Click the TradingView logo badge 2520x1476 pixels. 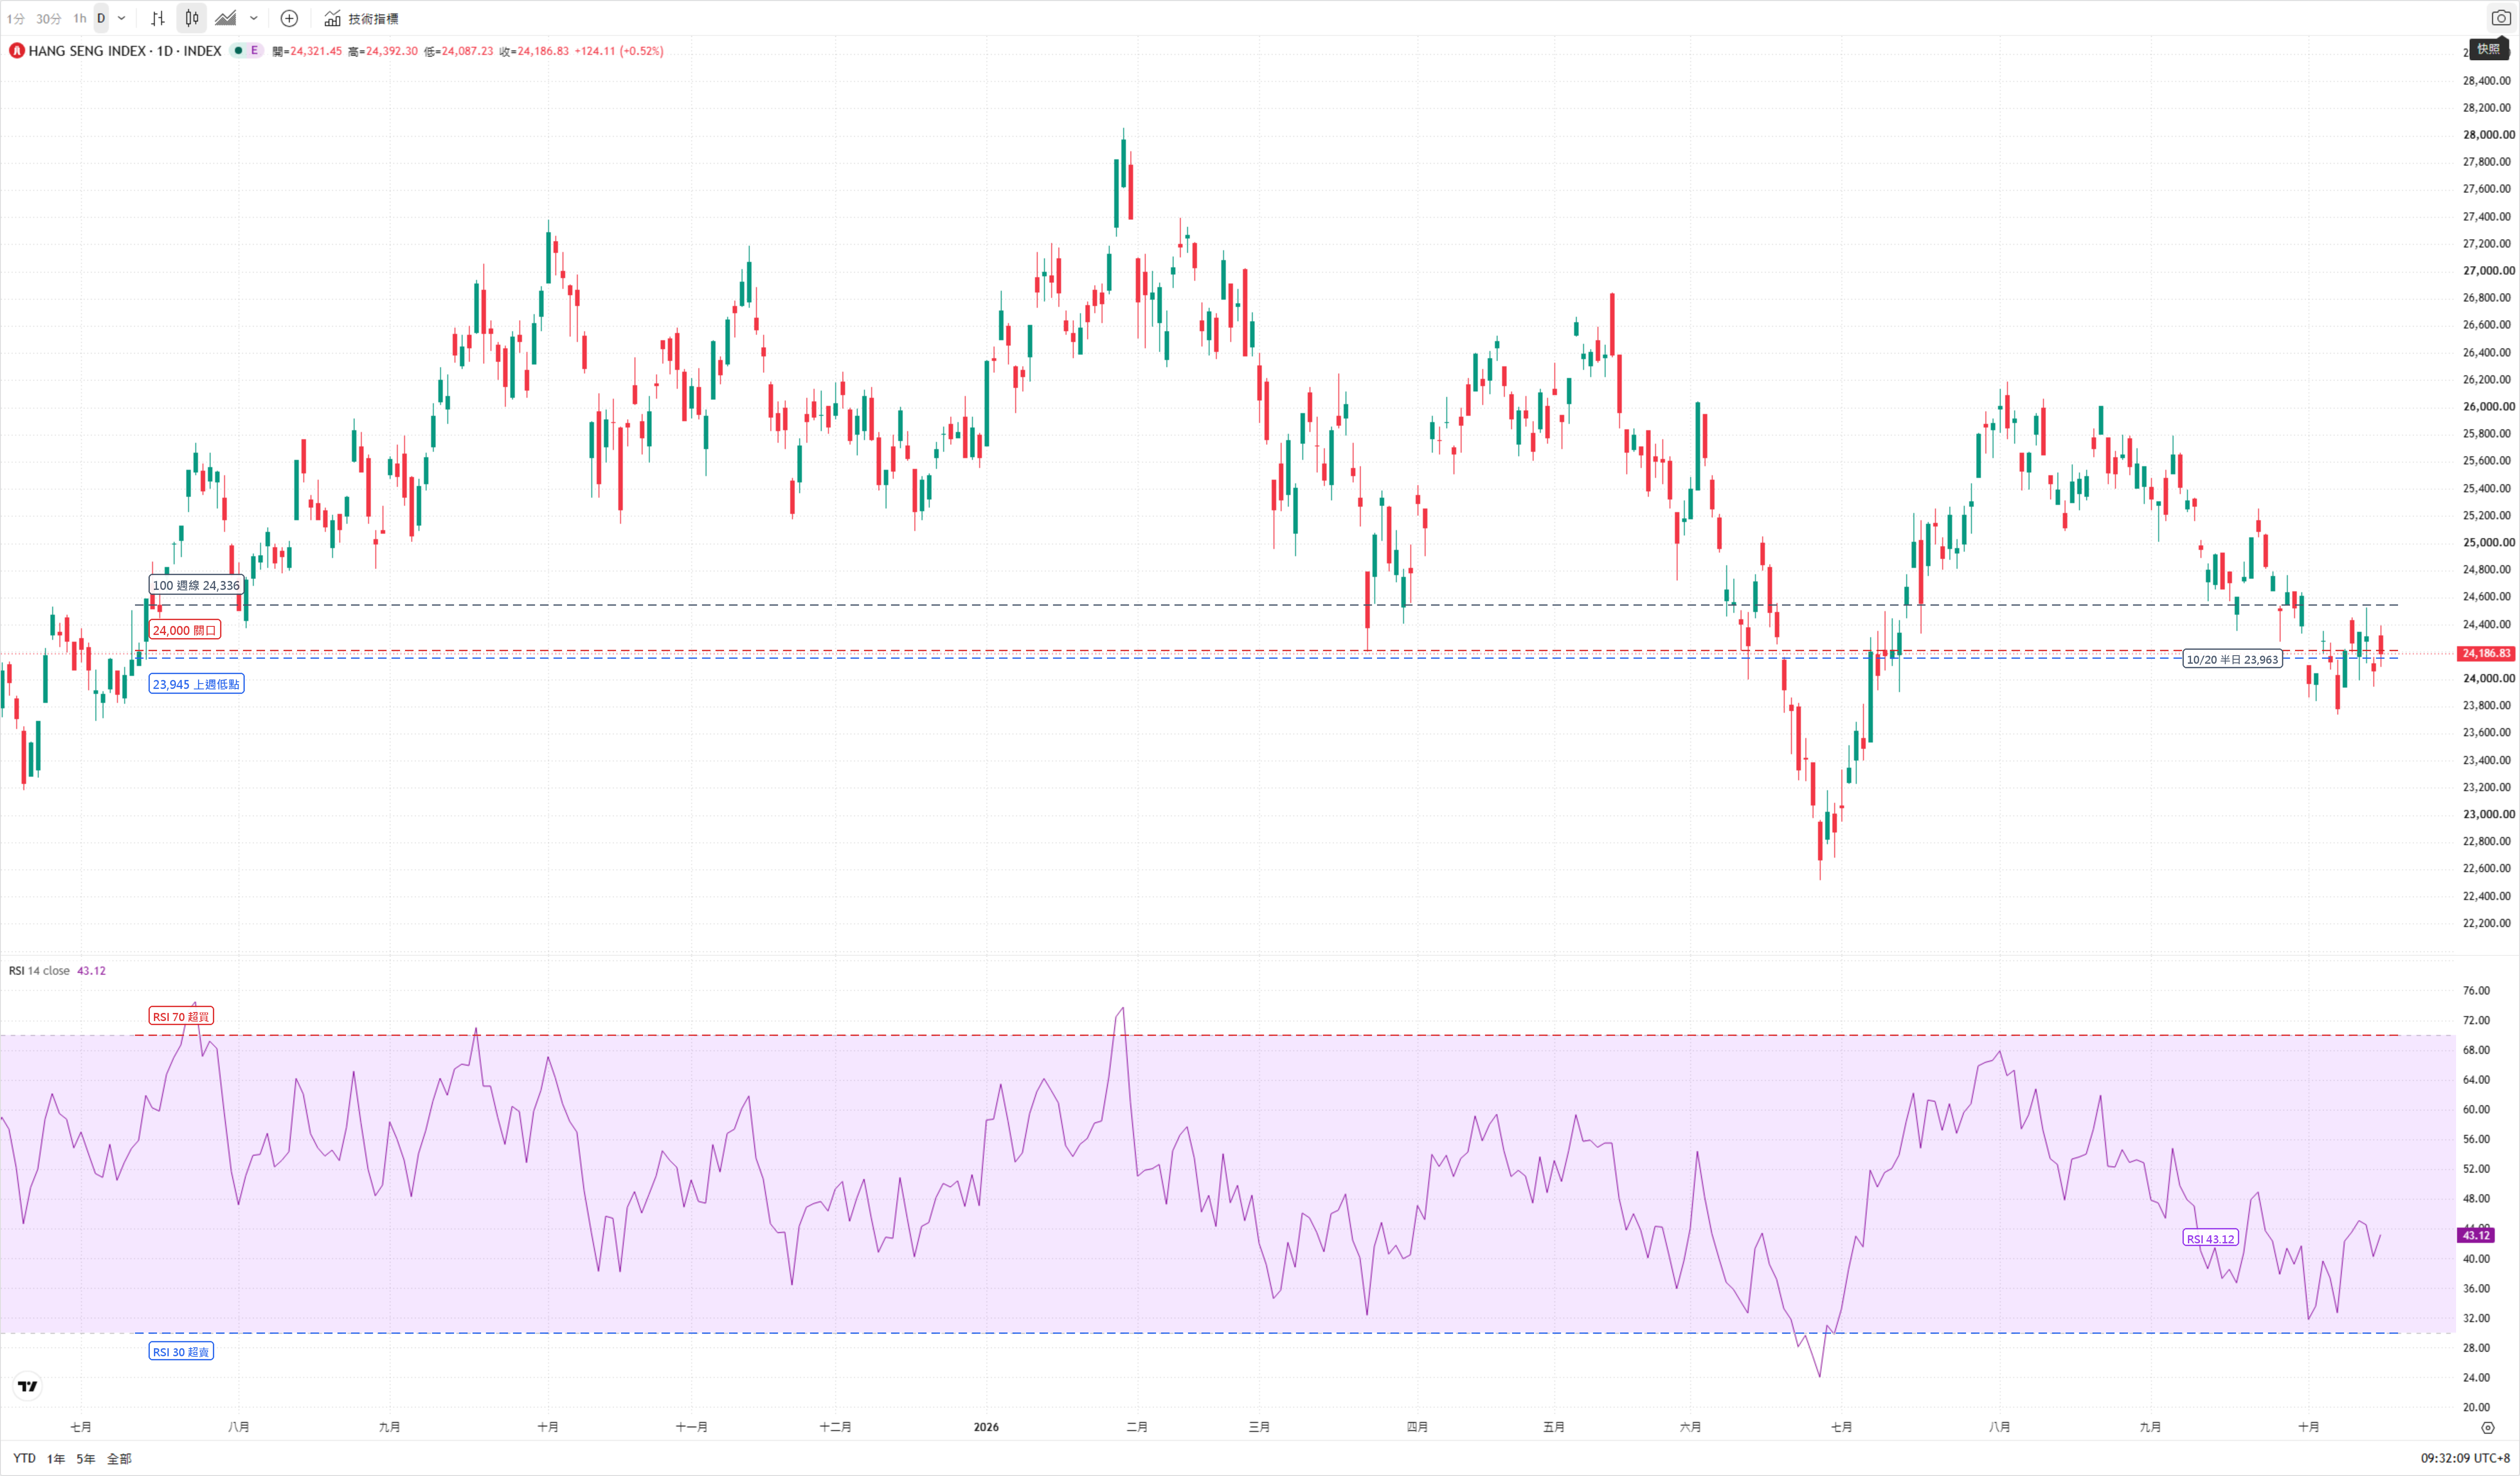(28, 1386)
